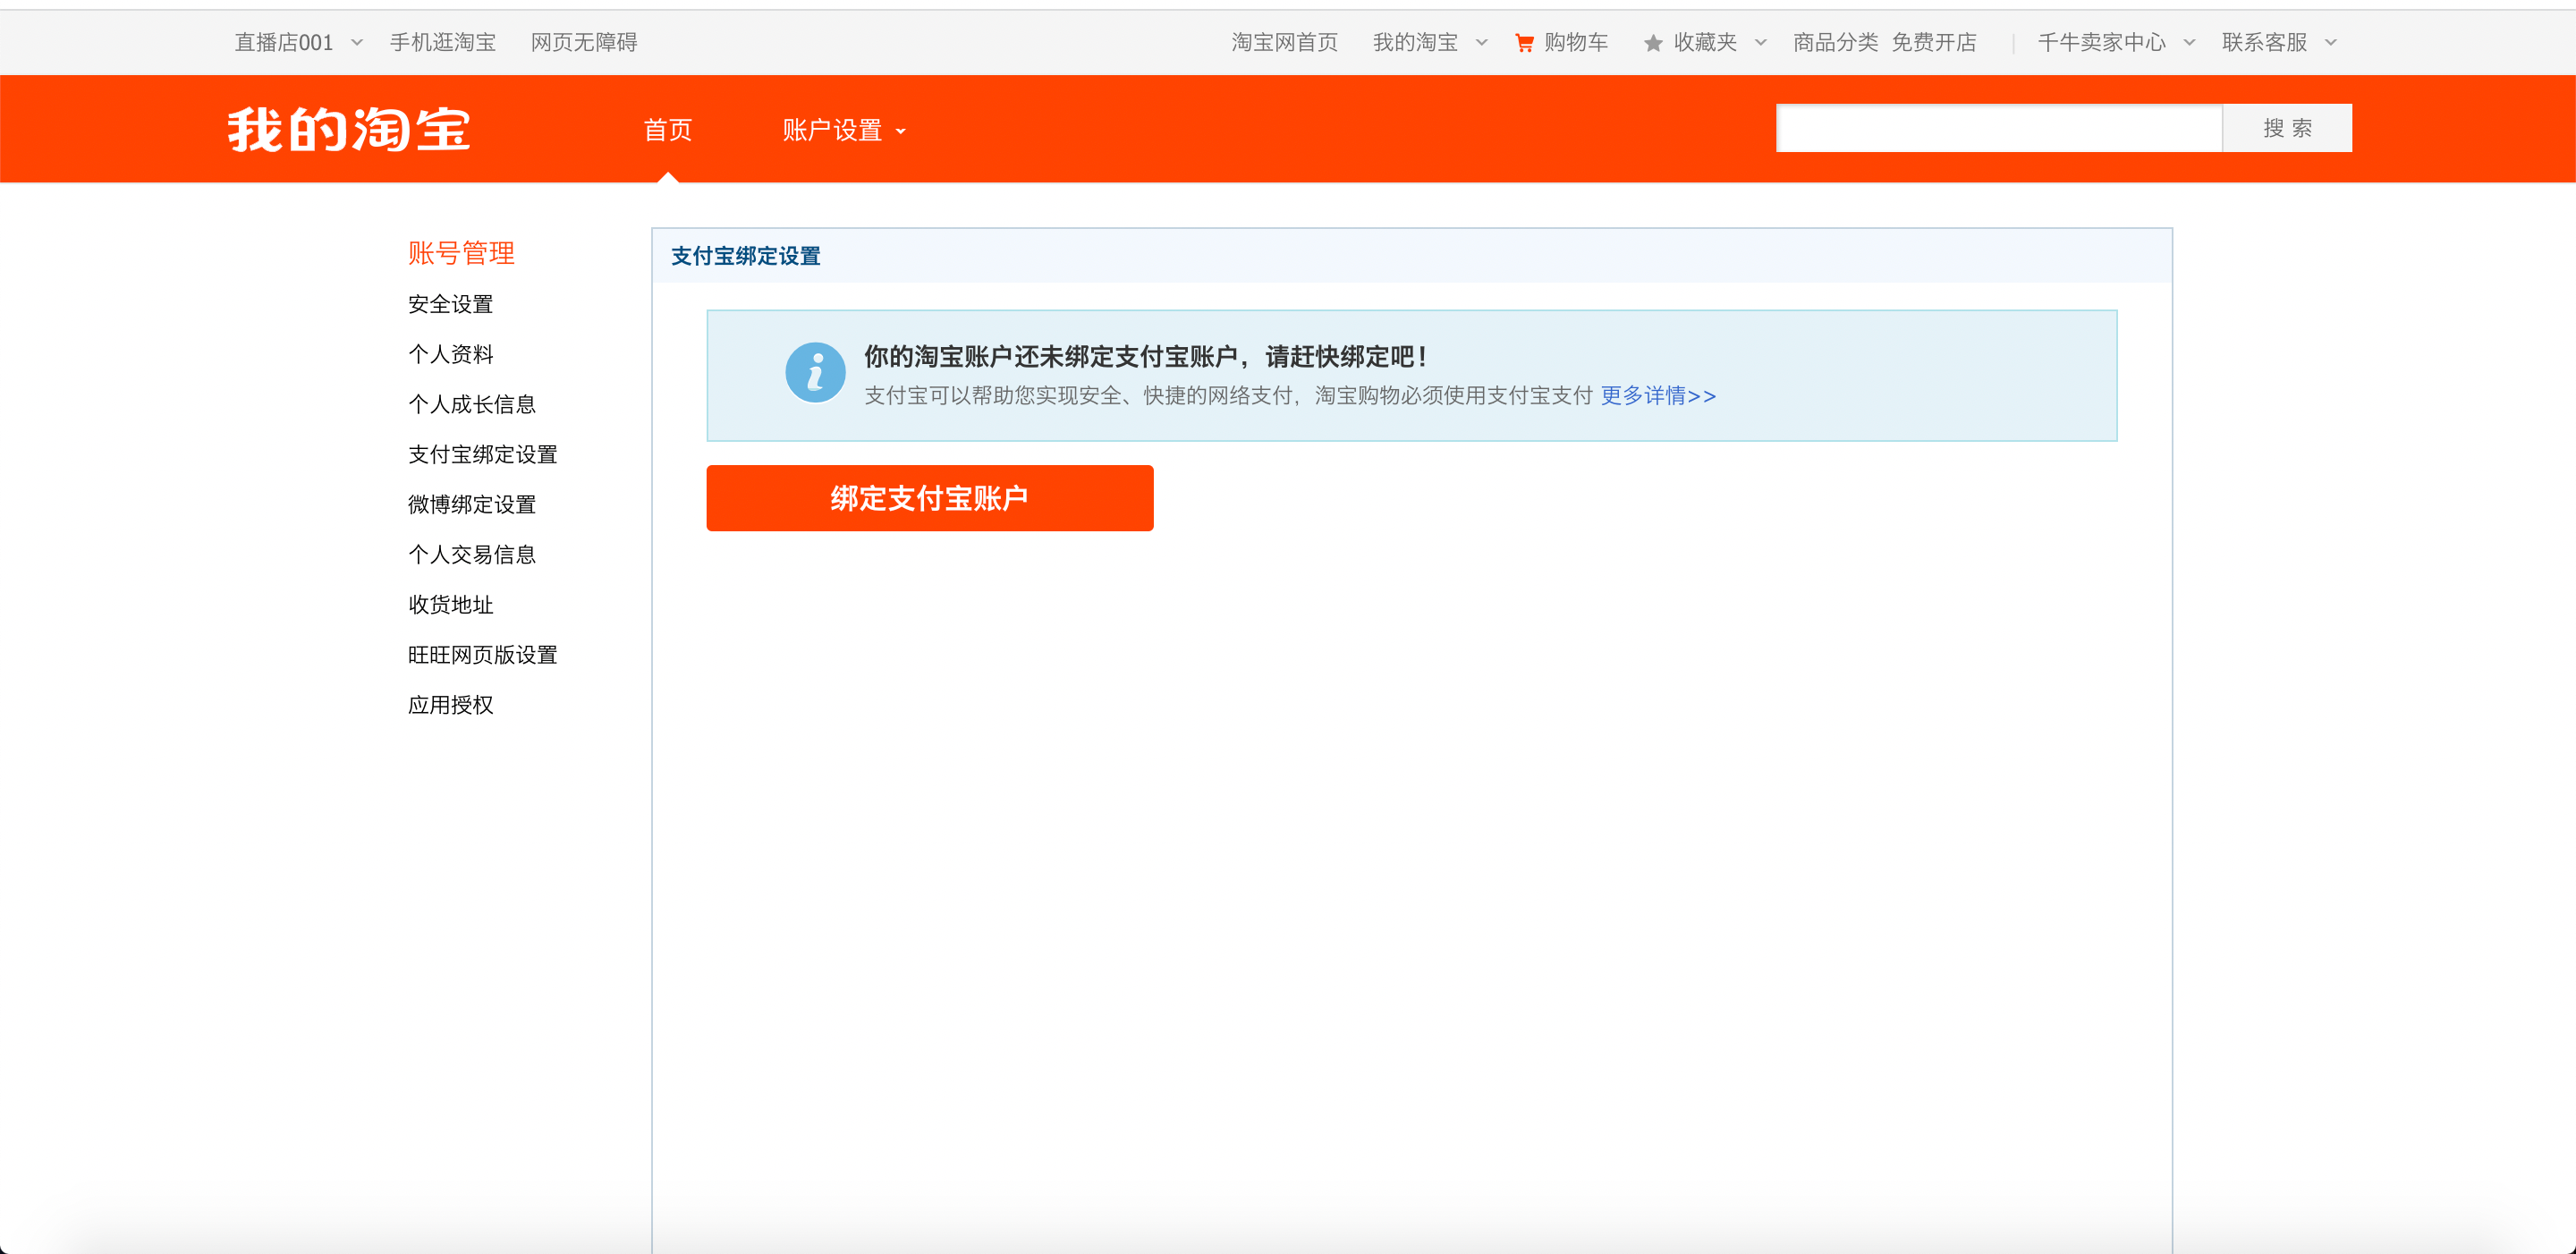This screenshot has width=2576, height=1254.
Task: Open 个人成长信息 in sidebar
Action: click(x=472, y=404)
